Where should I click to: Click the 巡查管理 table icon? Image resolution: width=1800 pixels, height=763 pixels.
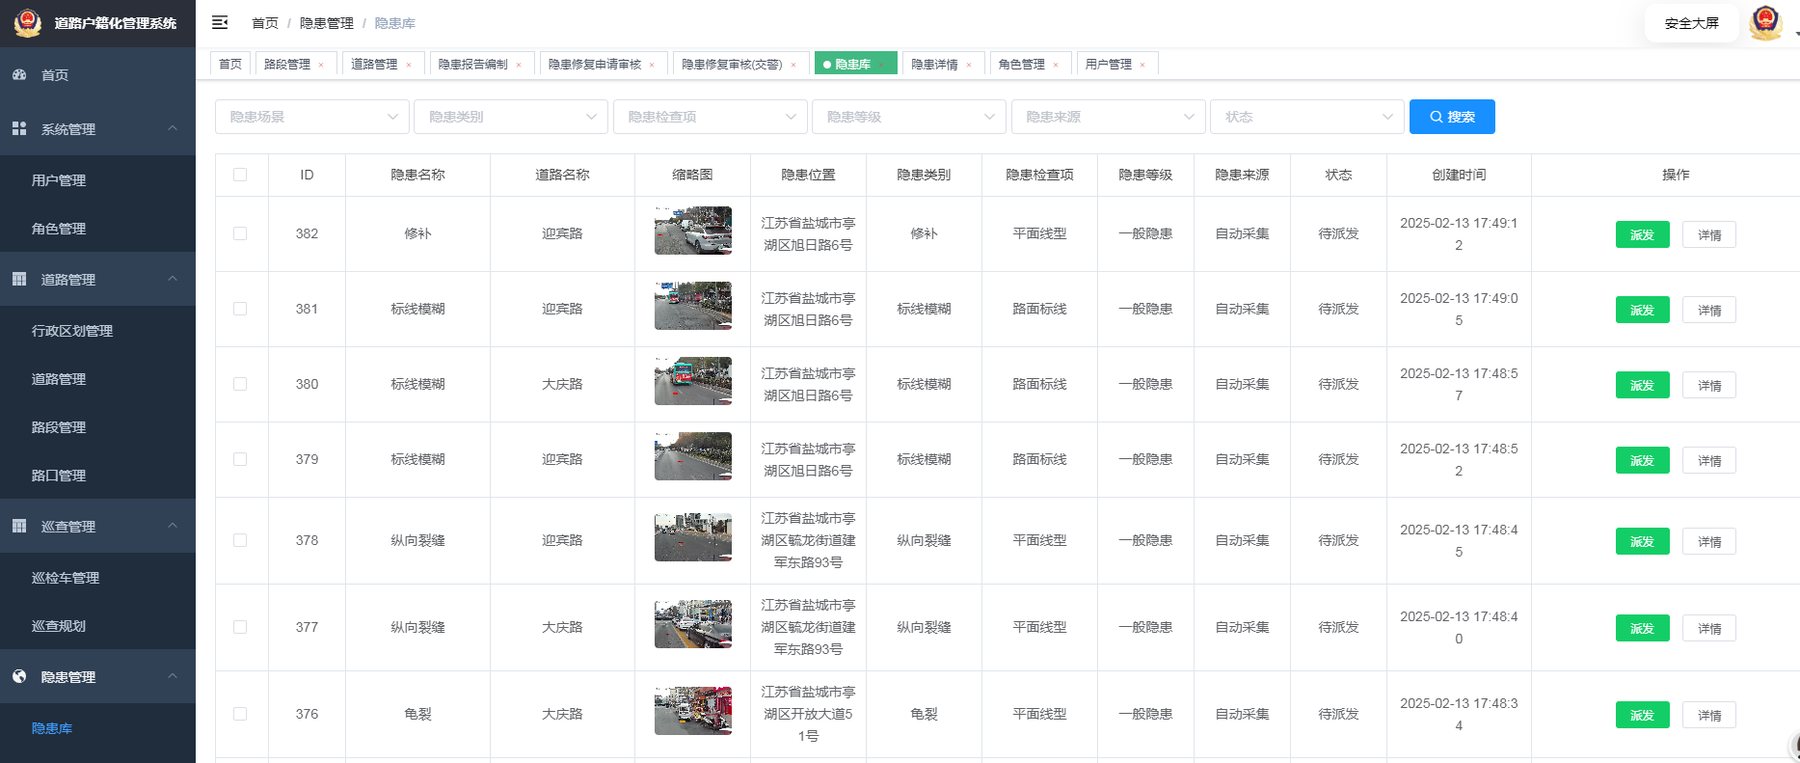pyautogui.click(x=19, y=526)
